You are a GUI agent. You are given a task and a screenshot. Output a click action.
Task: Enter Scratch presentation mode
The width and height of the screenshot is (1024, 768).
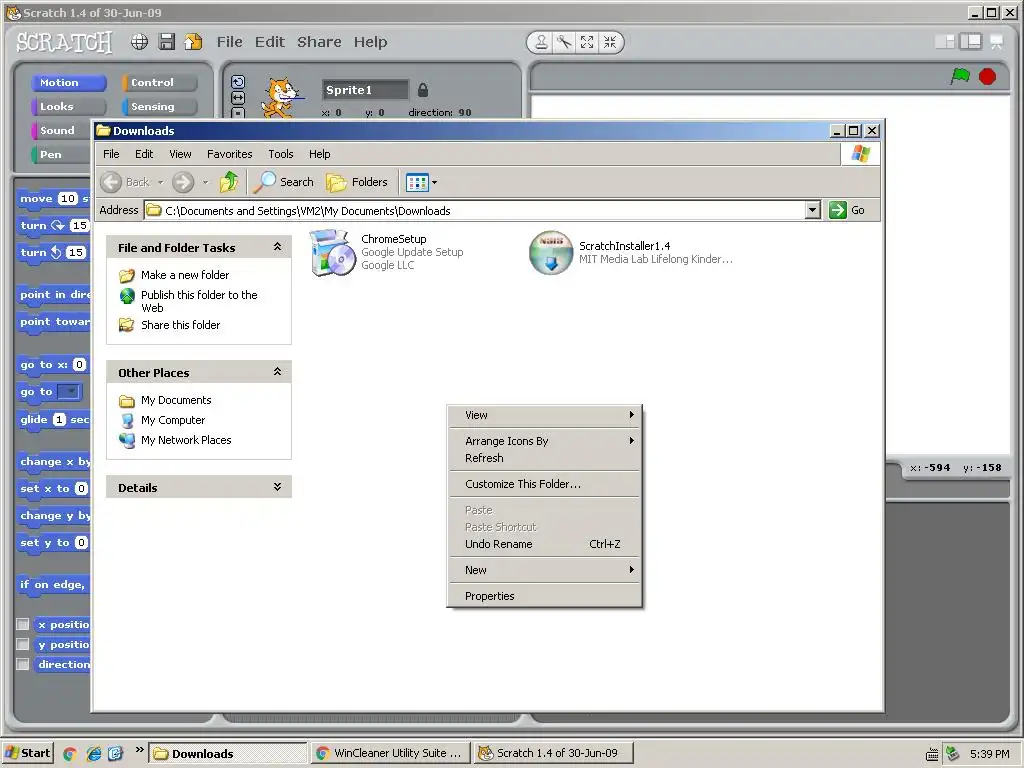997,42
